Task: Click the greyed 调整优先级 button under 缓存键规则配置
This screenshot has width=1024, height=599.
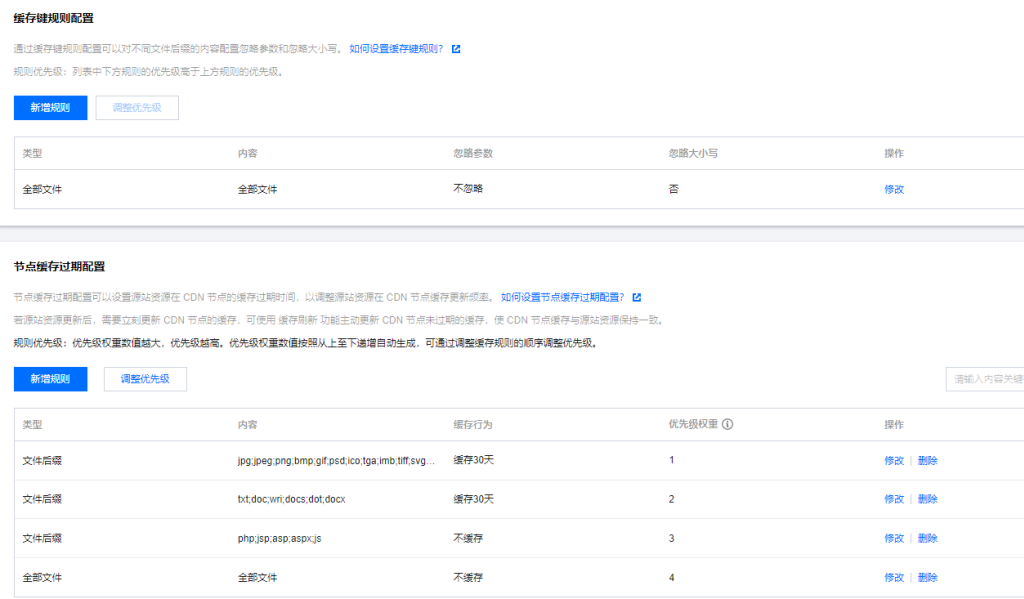Action: coord(137,108)
